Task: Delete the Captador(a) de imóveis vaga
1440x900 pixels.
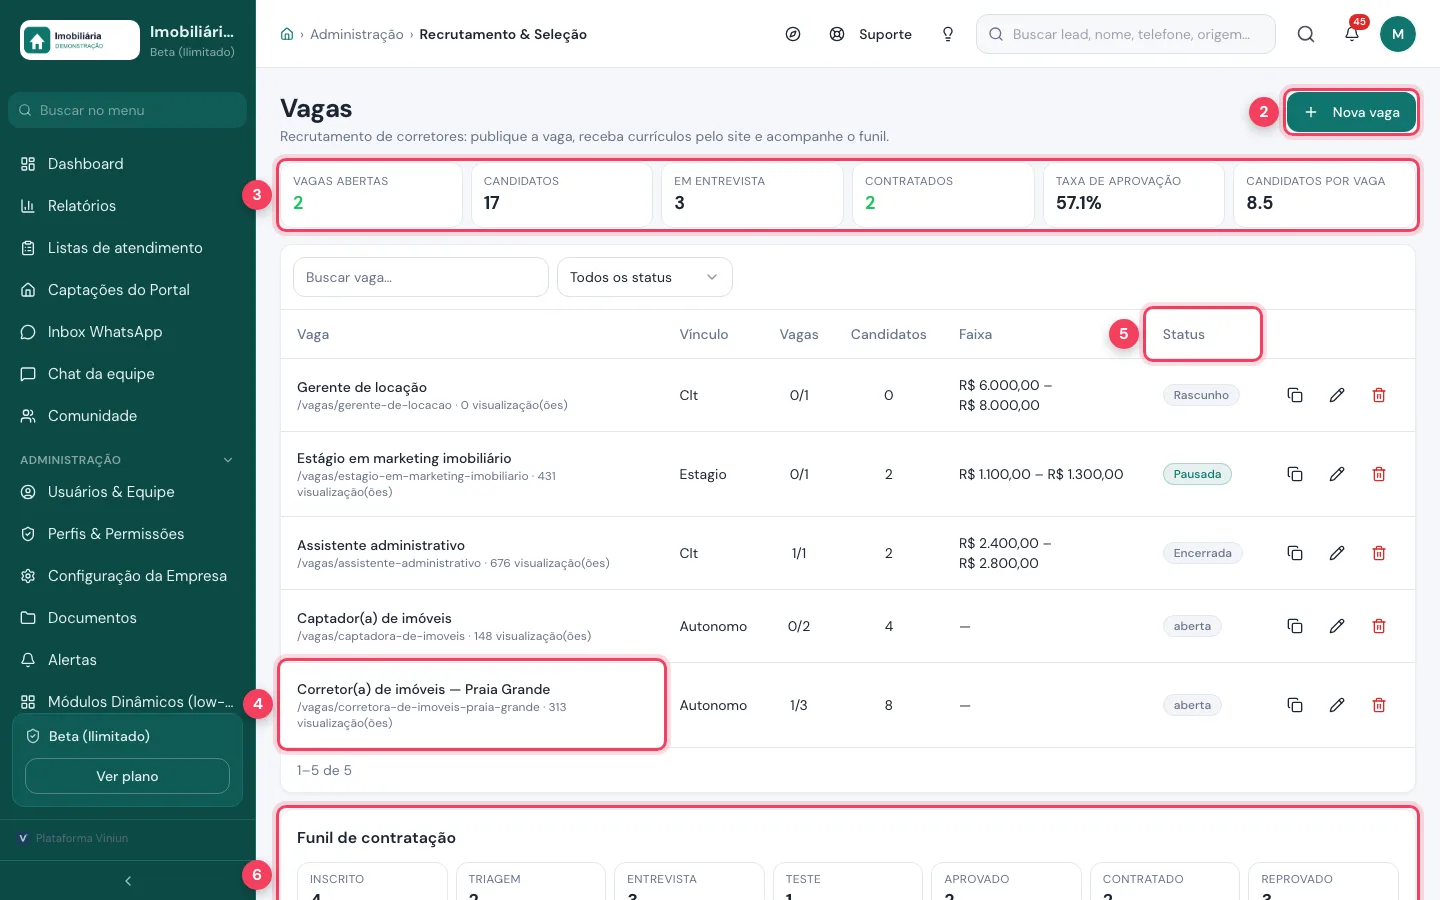Action: click(1379, 626)
